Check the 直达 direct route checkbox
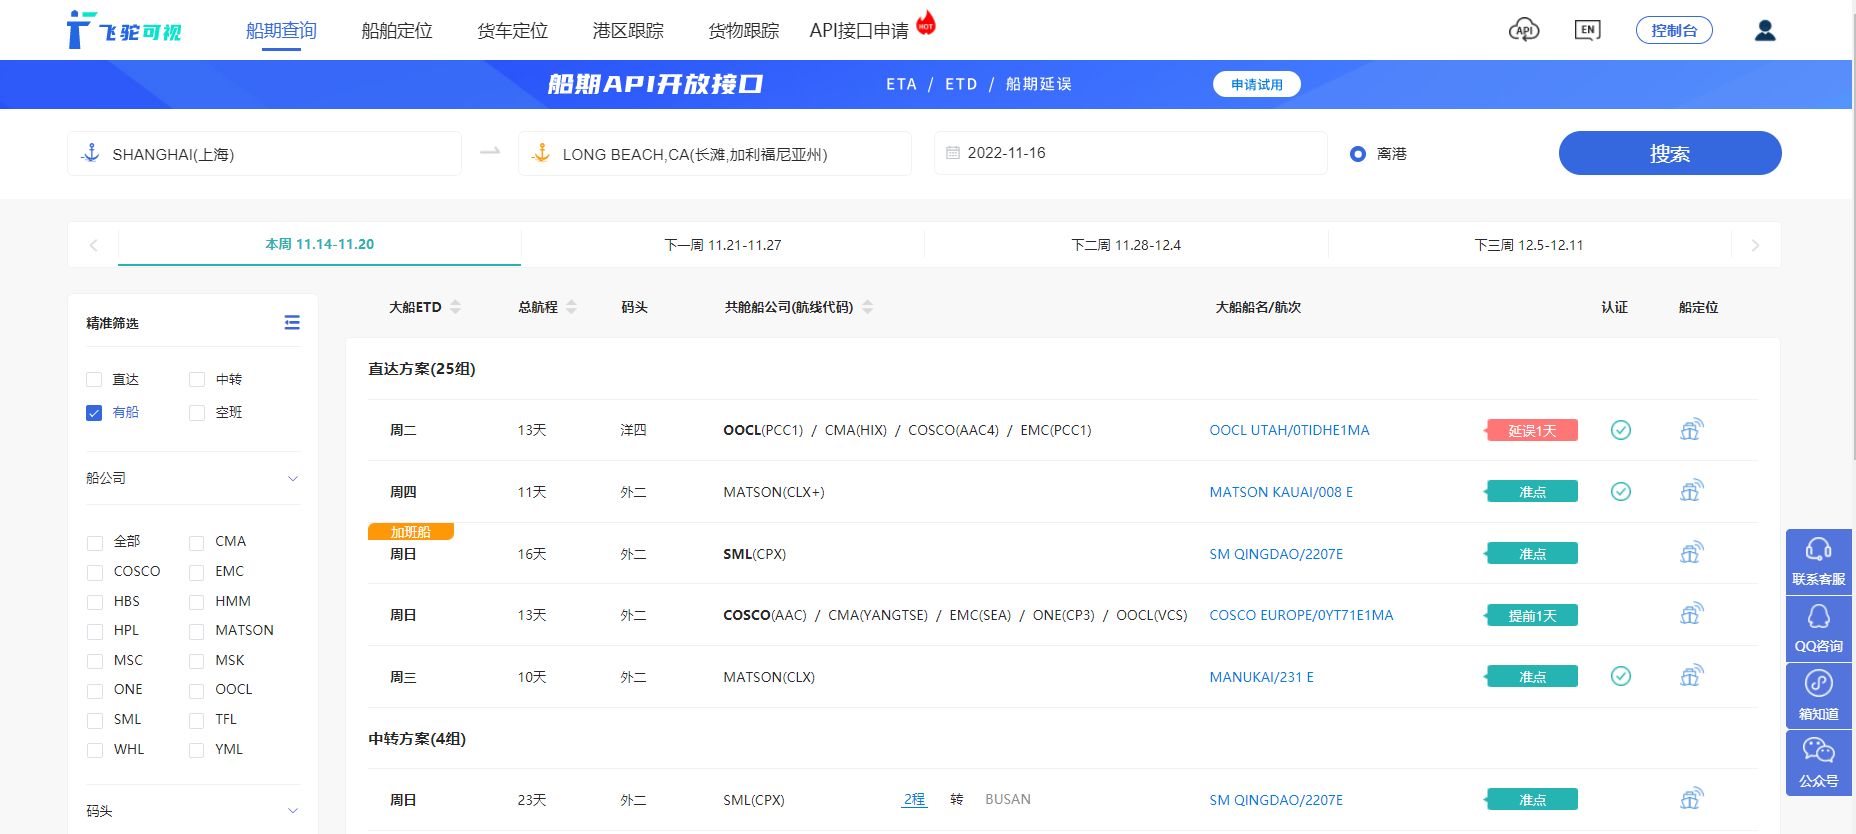The width and height of the screenshot is (1856, 834). tap(94, 379)
